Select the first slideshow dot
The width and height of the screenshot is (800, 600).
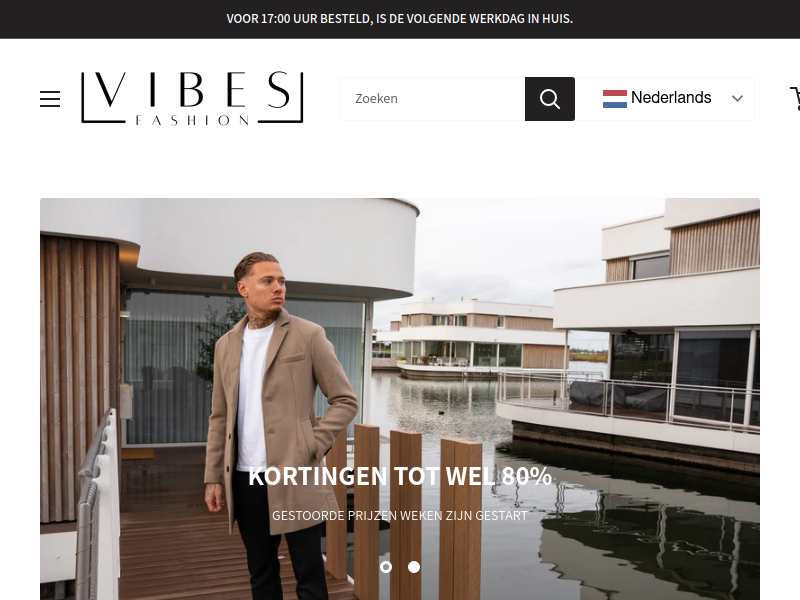tap(386, 567)
